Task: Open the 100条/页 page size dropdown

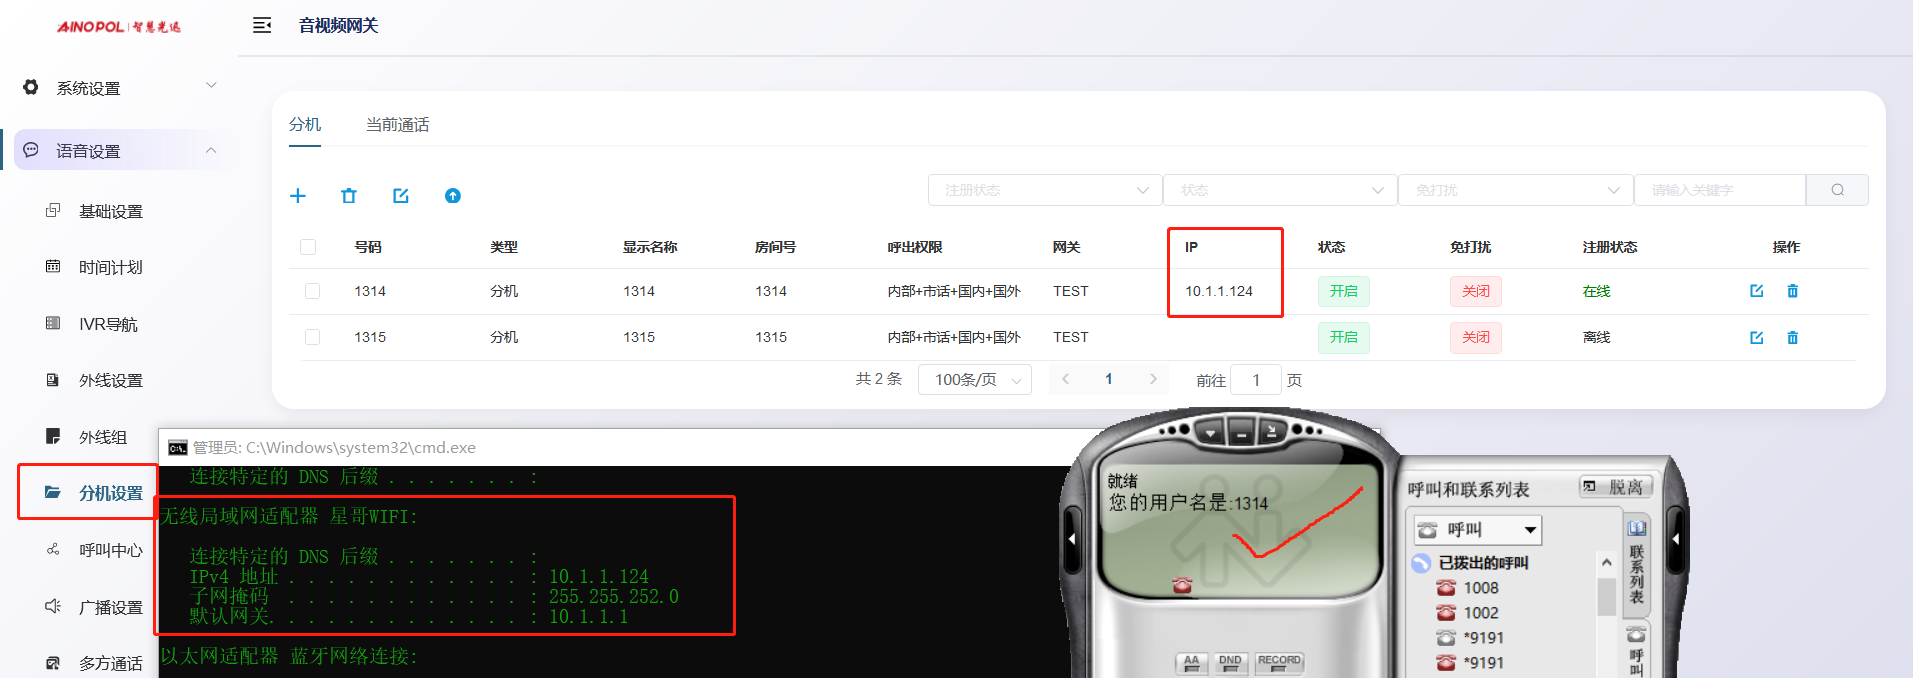Action: 975,380
